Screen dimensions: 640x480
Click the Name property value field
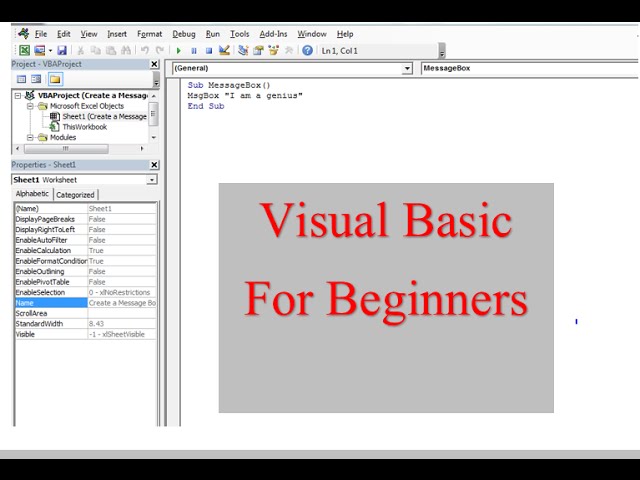(122, 303)
